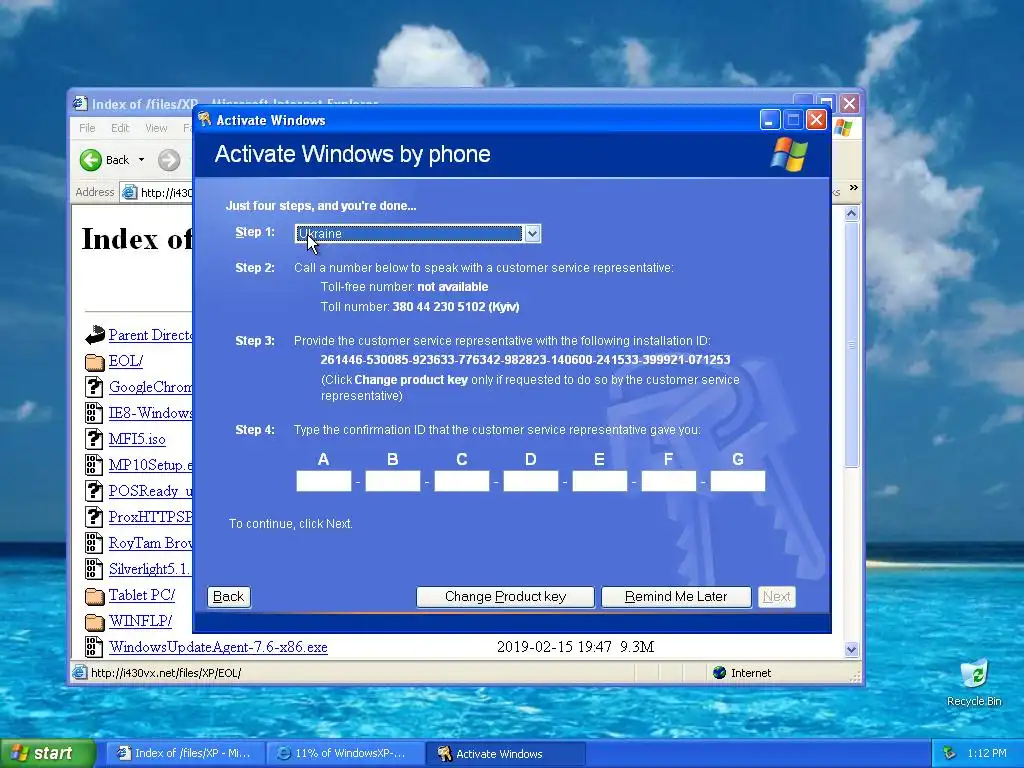
Task: Close the Activate Windows dialog
Action: pyautogui.click(x=816, y=120)
